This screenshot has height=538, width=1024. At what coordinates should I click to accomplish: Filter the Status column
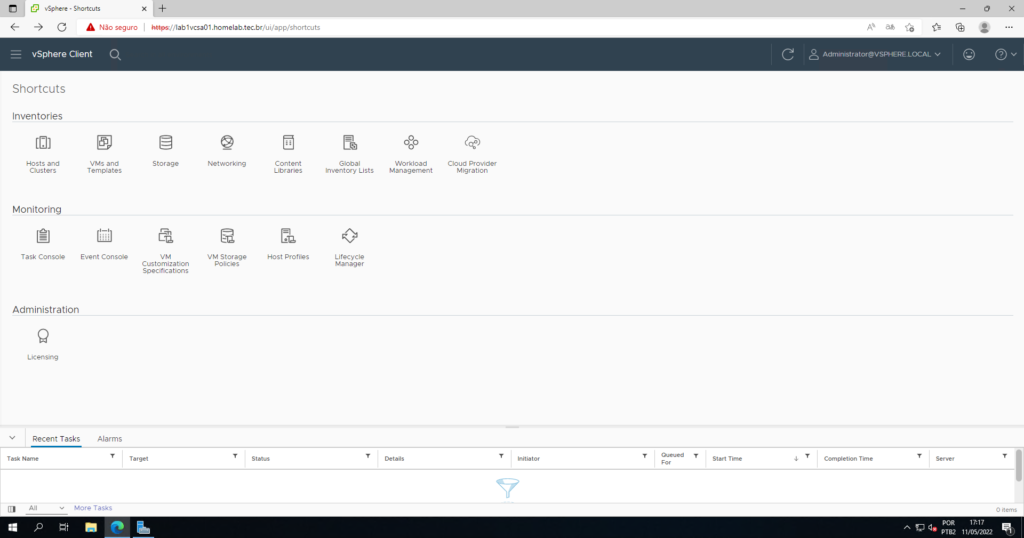click(x=368, y=456)
